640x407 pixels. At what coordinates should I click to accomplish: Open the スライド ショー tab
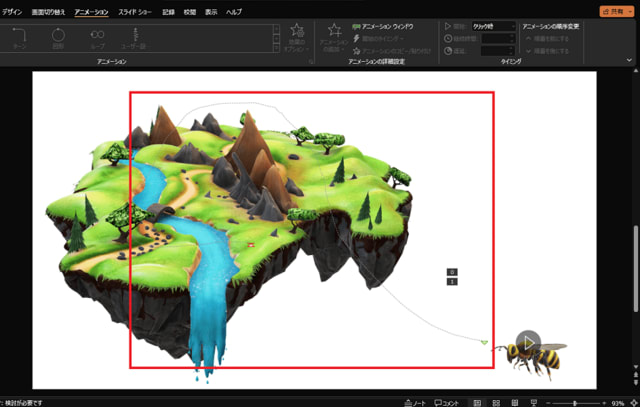[136, 10]
